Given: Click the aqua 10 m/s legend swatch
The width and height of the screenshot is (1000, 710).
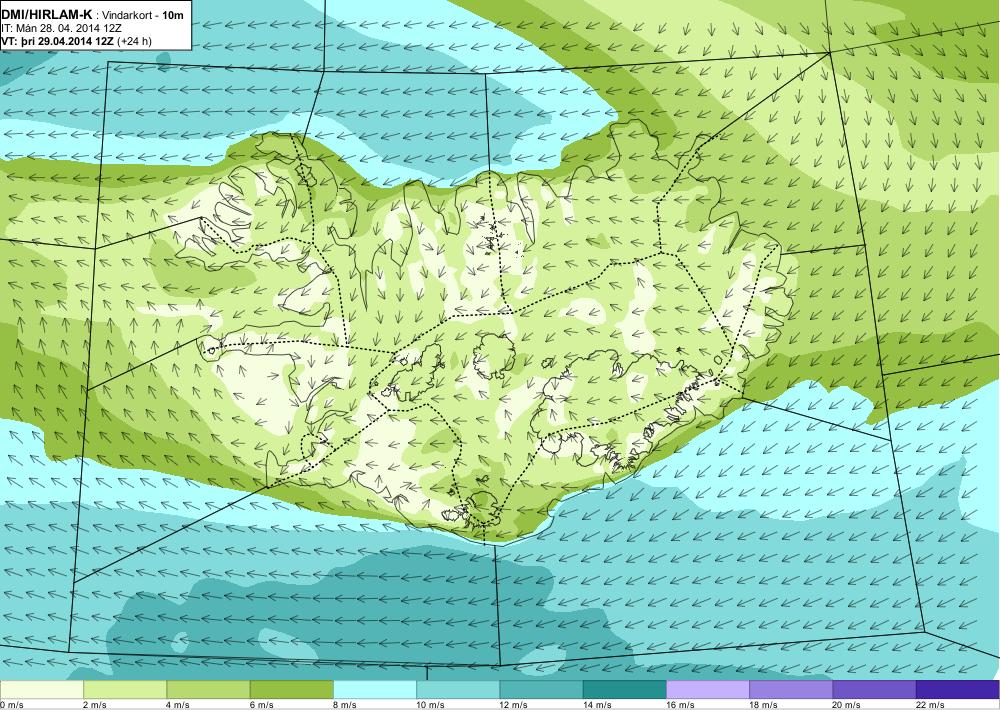Looking at the screenshot, I should click(x=458, y=689).
